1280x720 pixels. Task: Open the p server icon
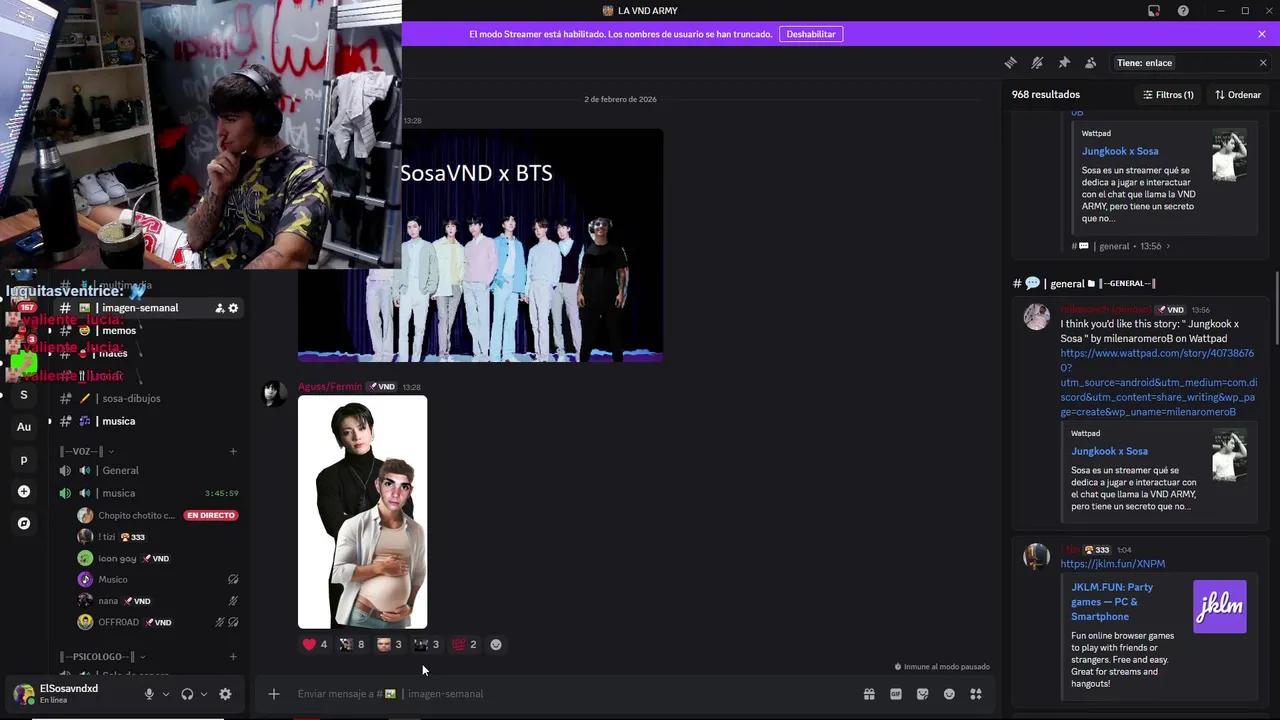coord(24,460)
